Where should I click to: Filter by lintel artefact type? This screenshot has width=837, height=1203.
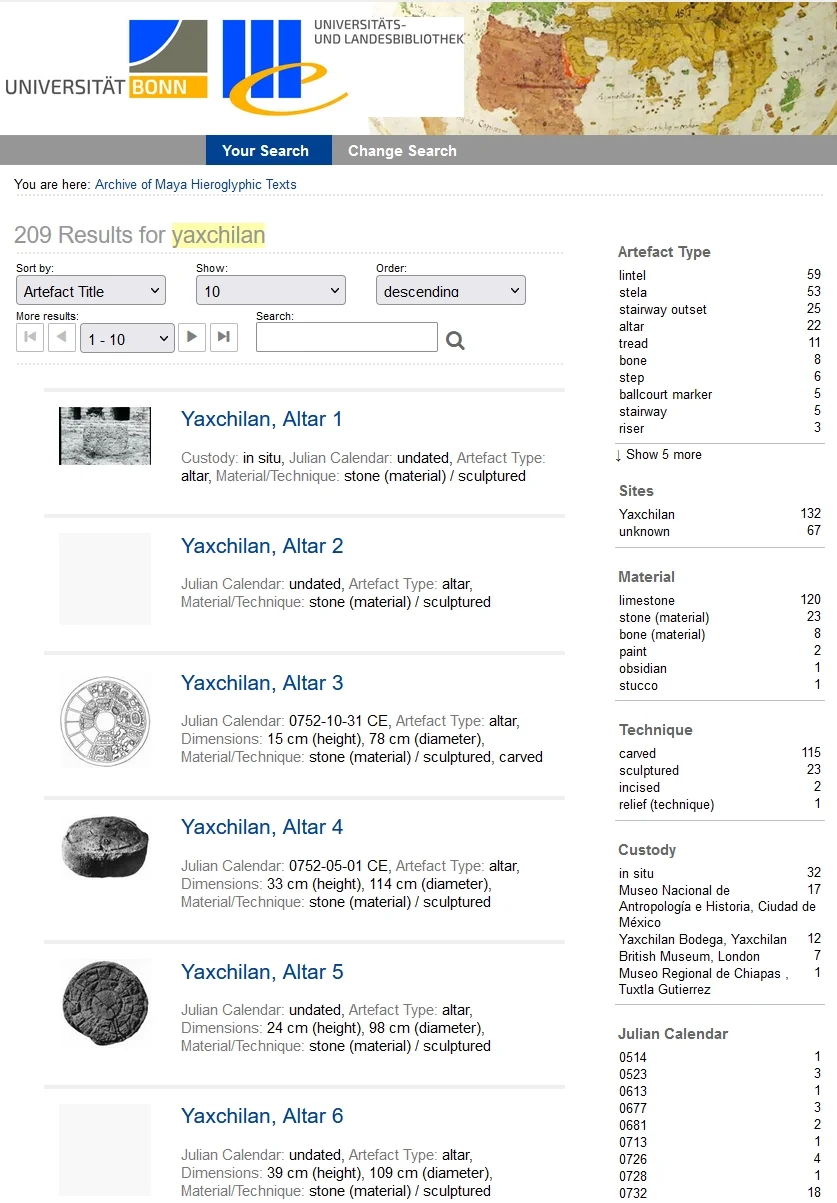[x=632, y=275]
